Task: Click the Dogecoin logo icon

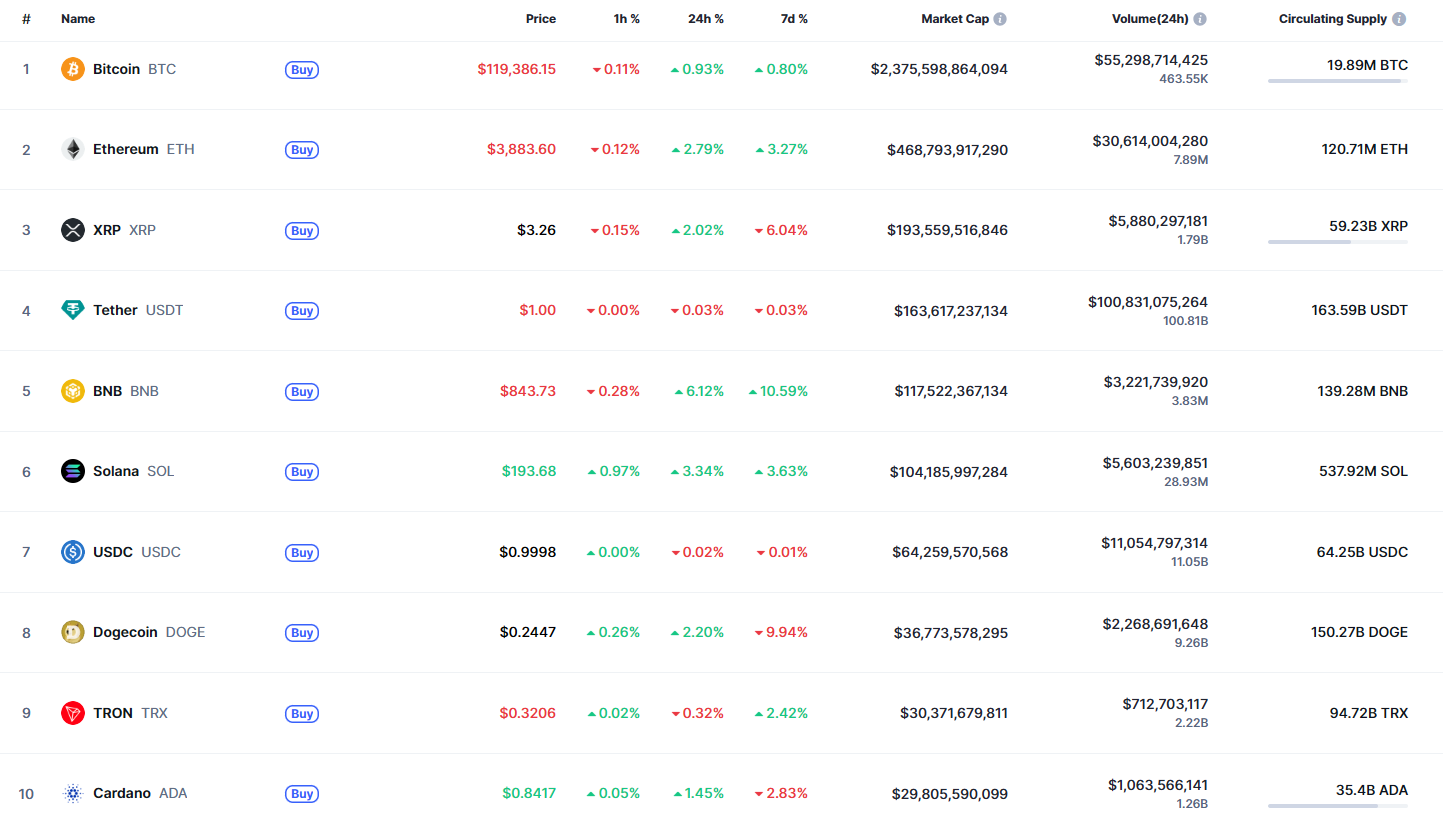Action: (73, 632)
